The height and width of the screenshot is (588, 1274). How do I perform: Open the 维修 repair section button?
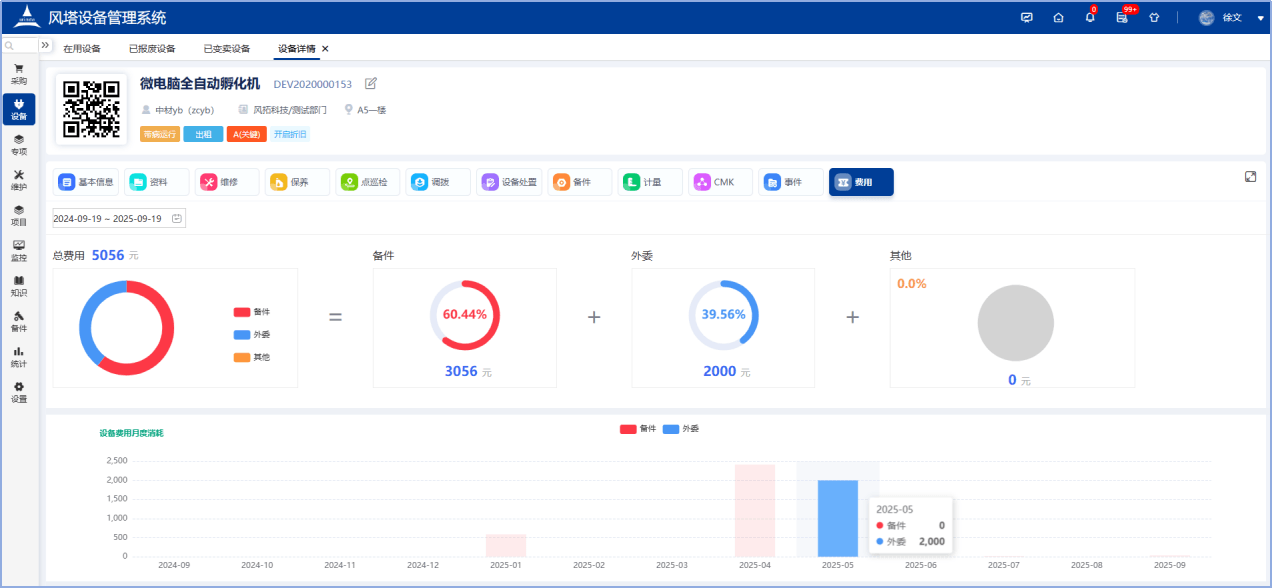227,182
